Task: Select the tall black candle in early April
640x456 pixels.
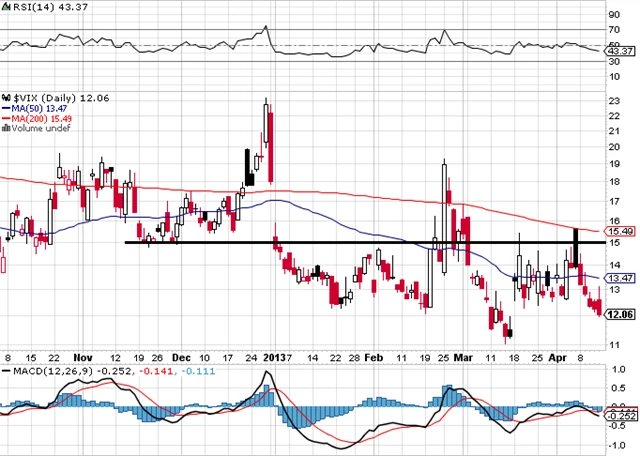Action: click(x=576, y=248)
